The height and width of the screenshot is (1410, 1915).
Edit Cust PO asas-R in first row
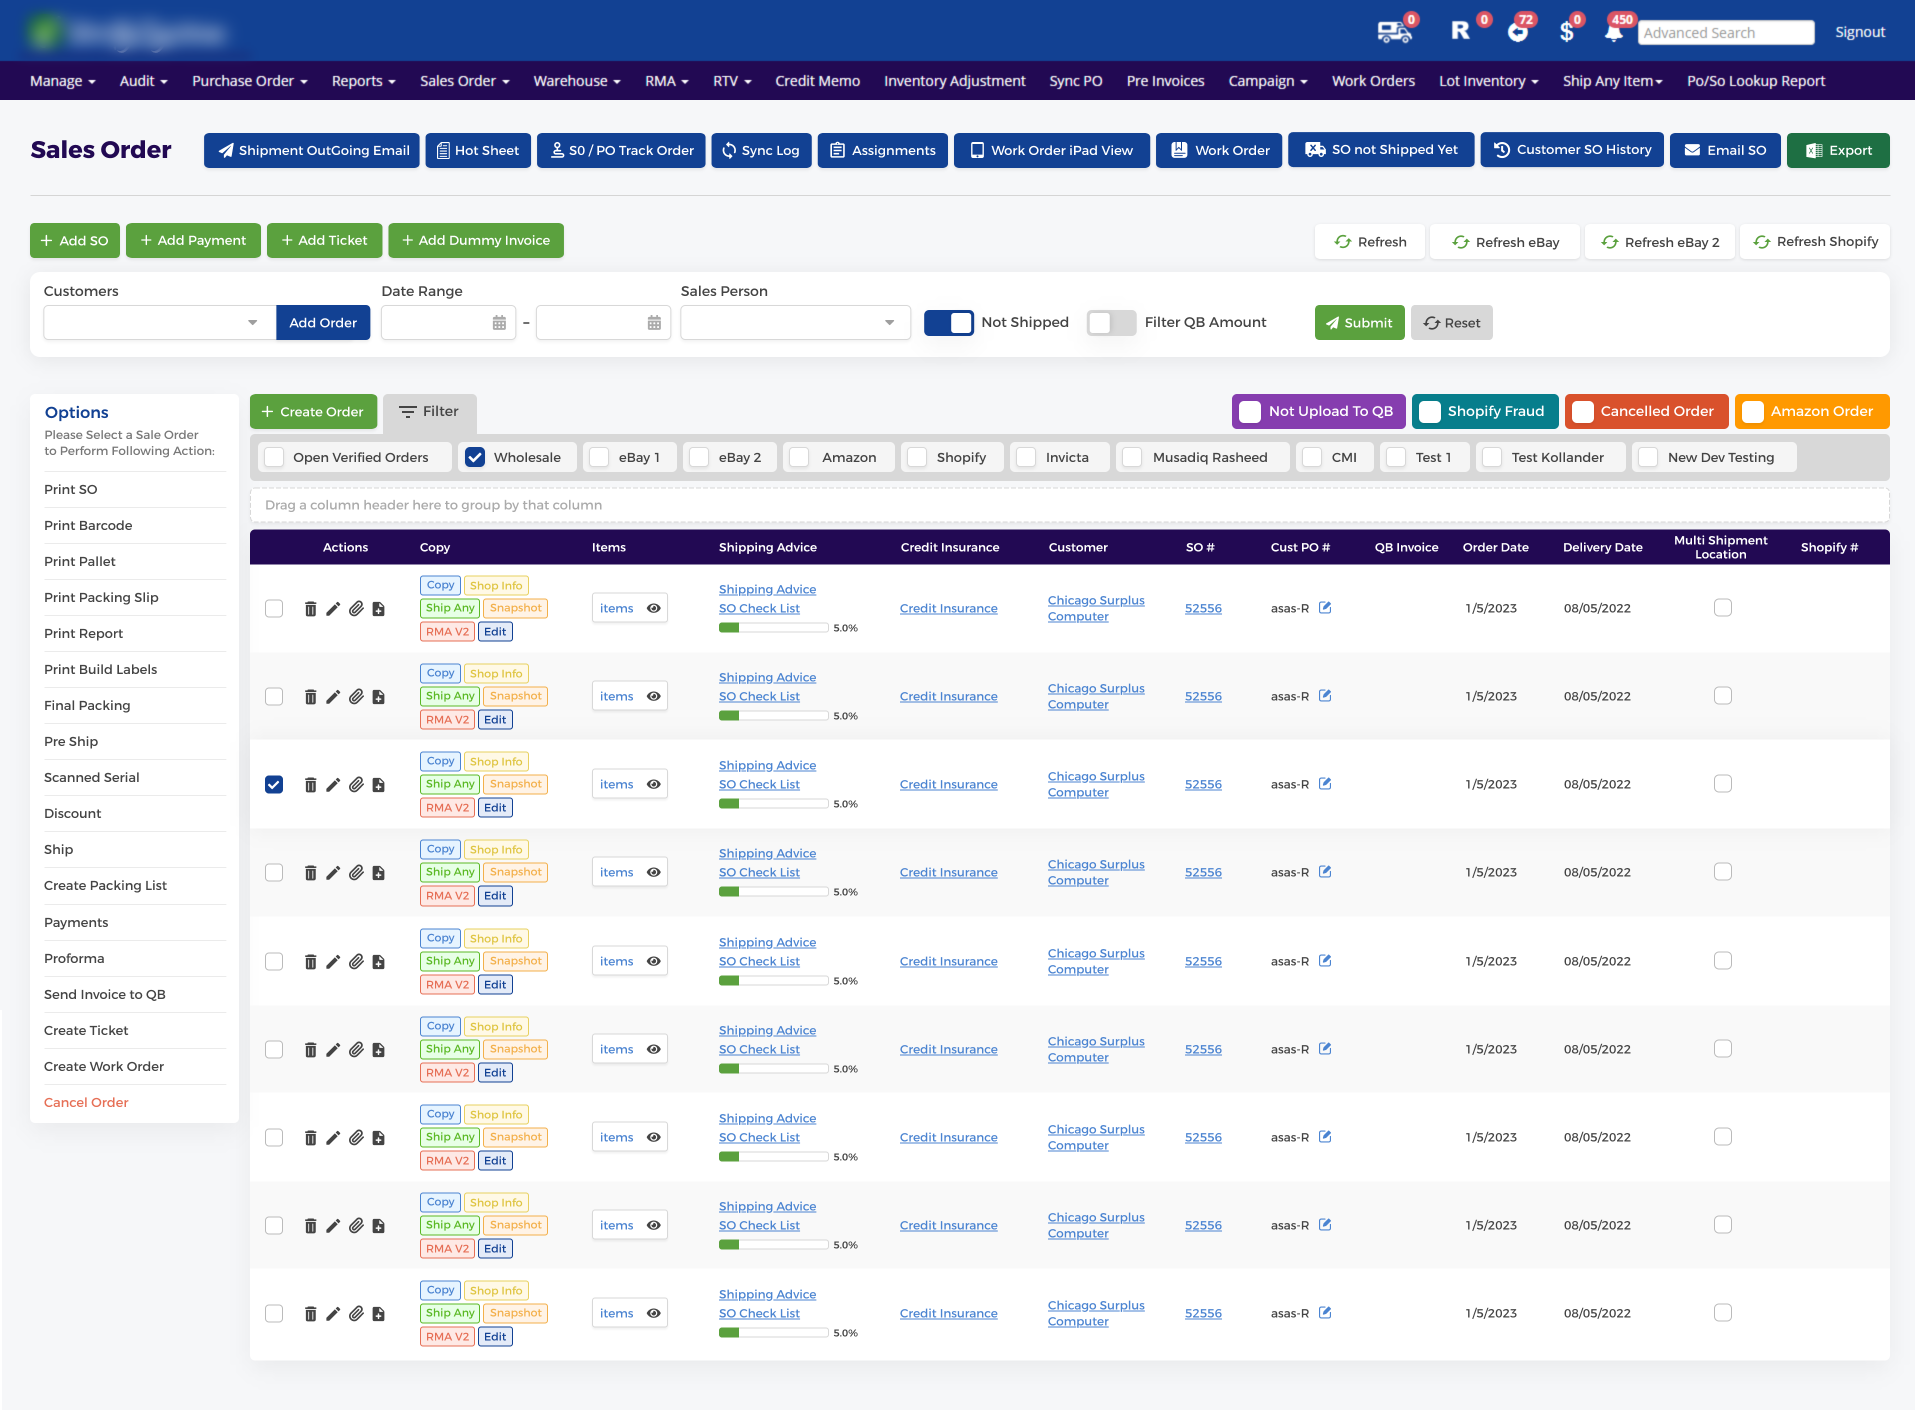coord(1325,608)
